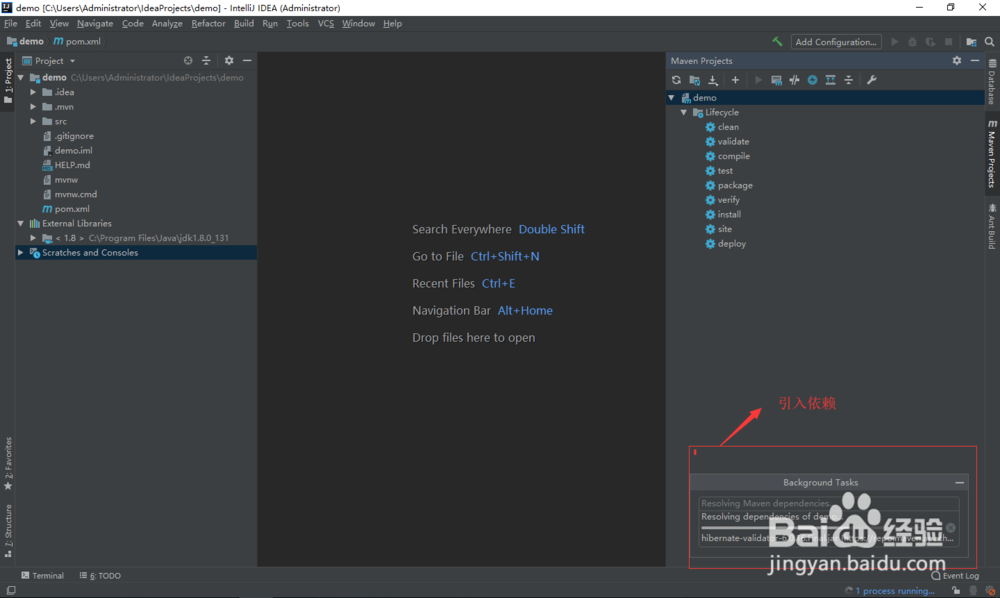
Task: Show Maven dependencies diagram icon
Action: (830, 80)
